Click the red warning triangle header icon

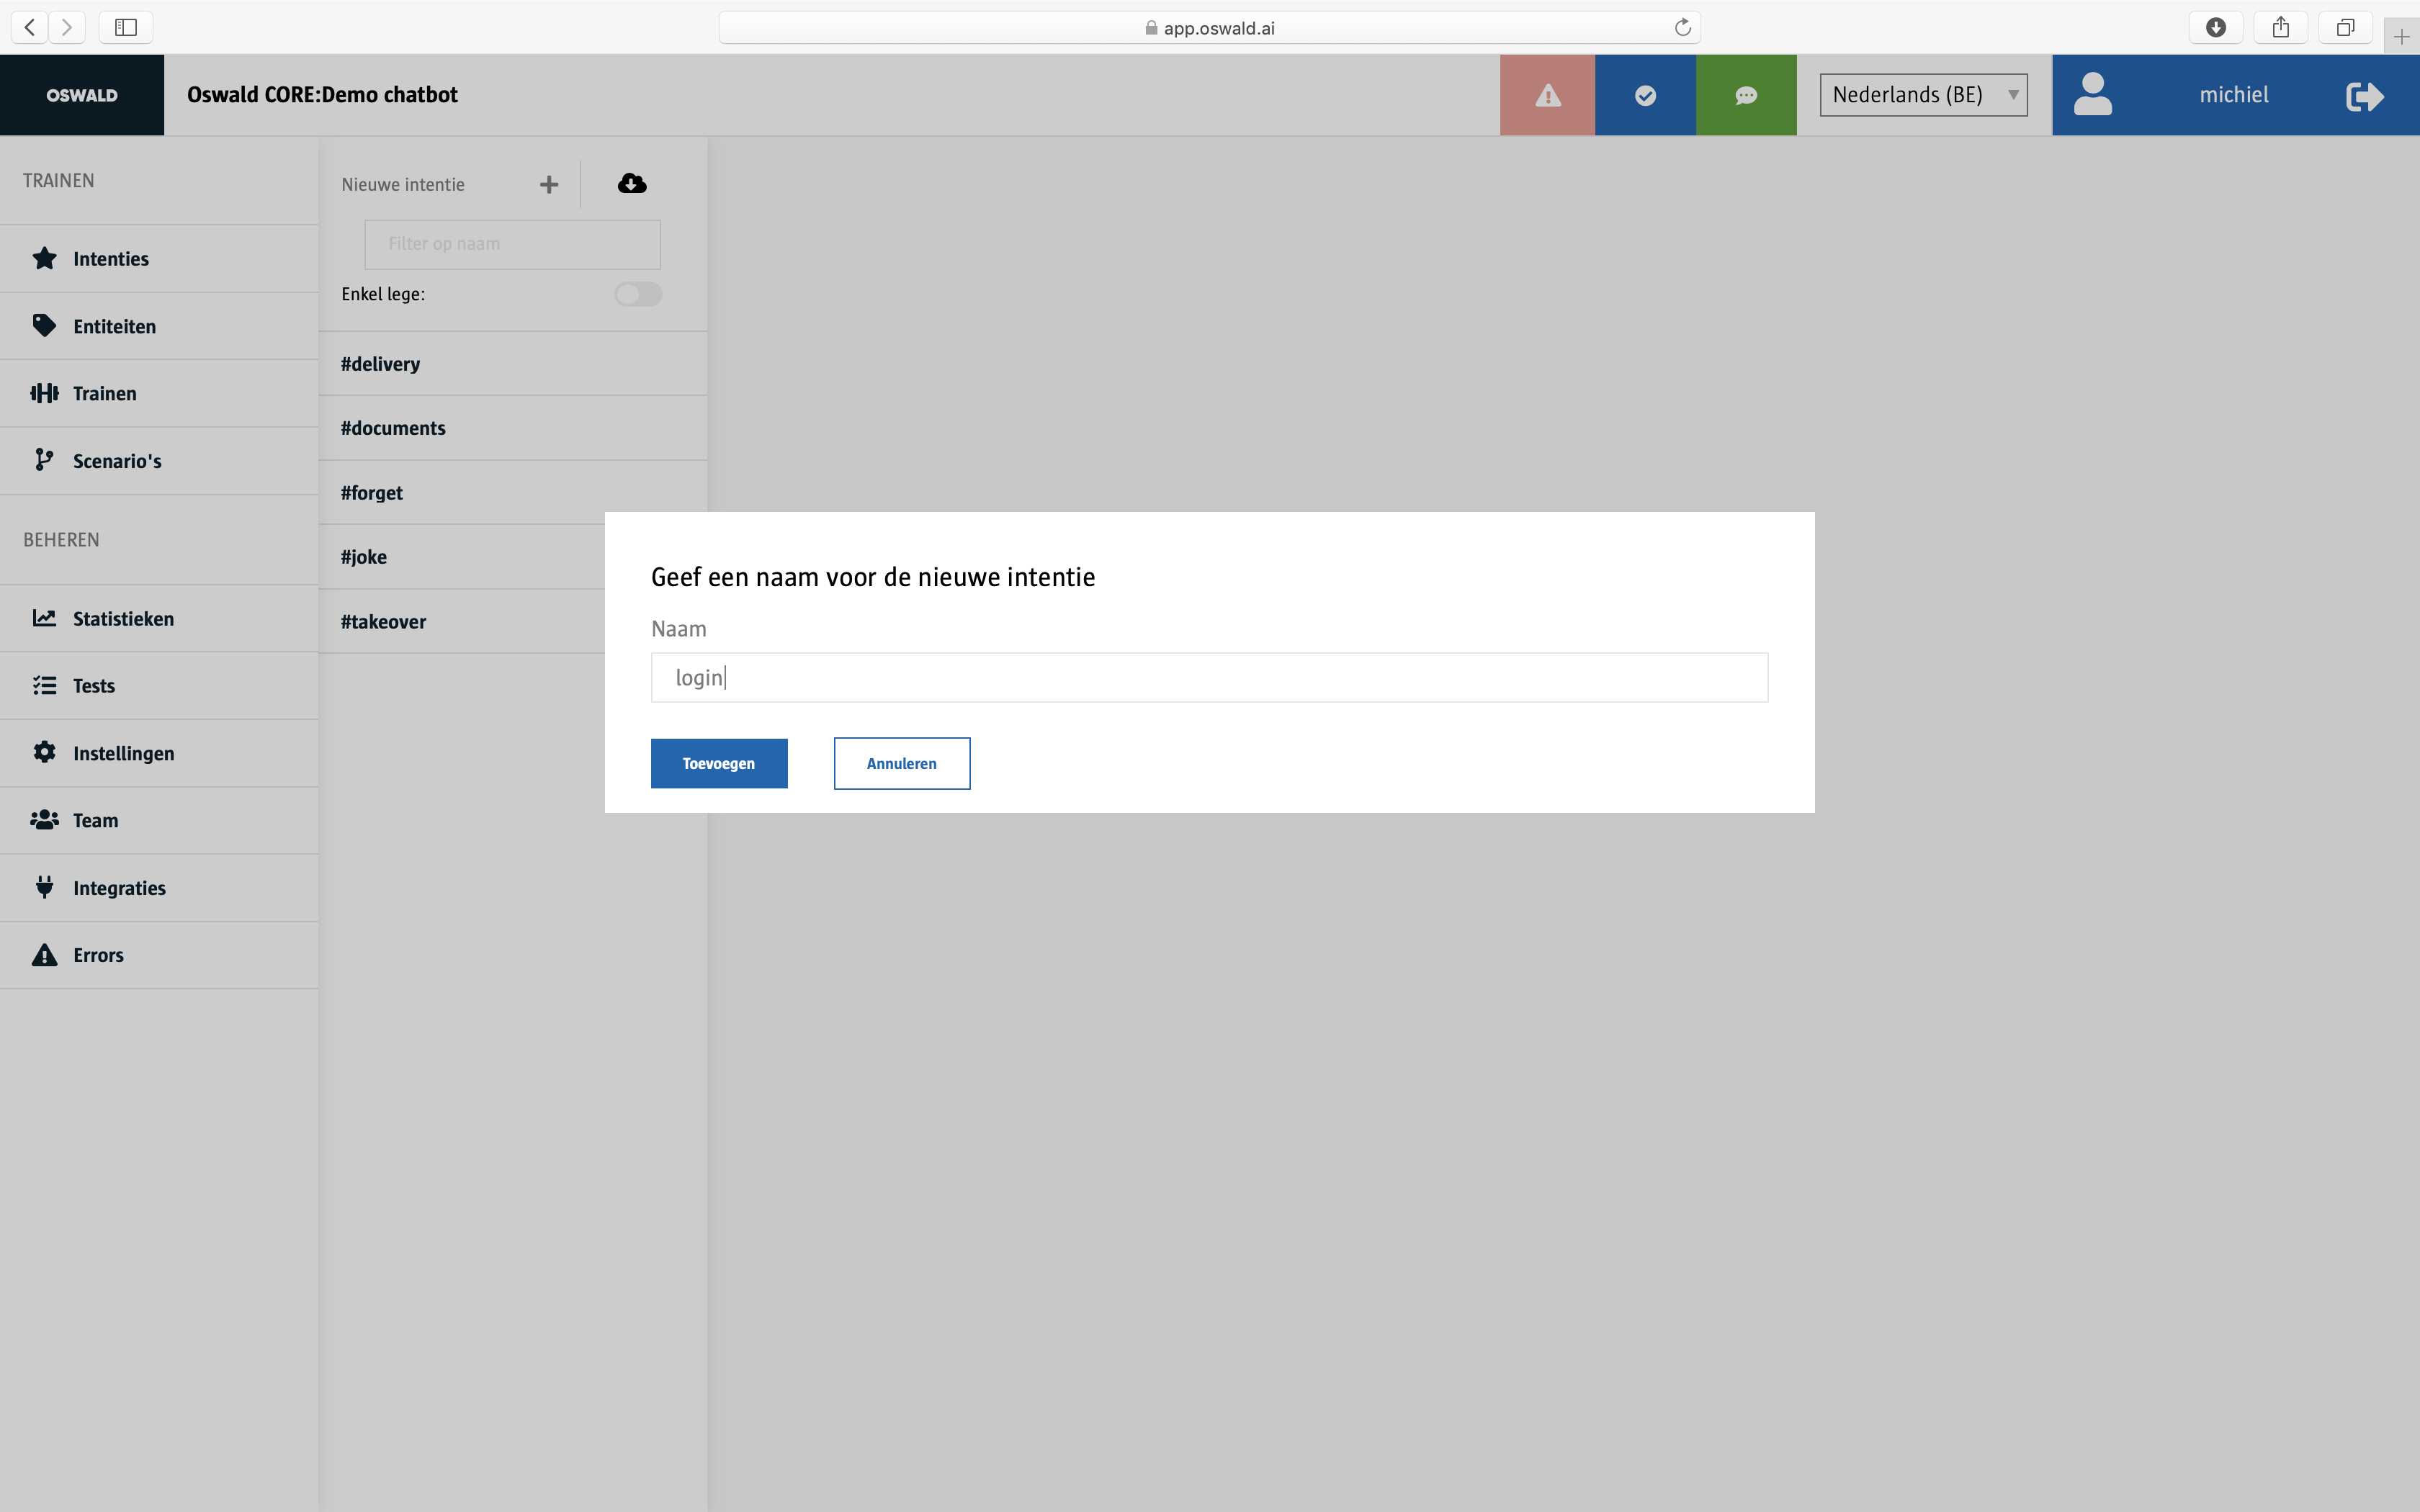(x=1547, y=95)
